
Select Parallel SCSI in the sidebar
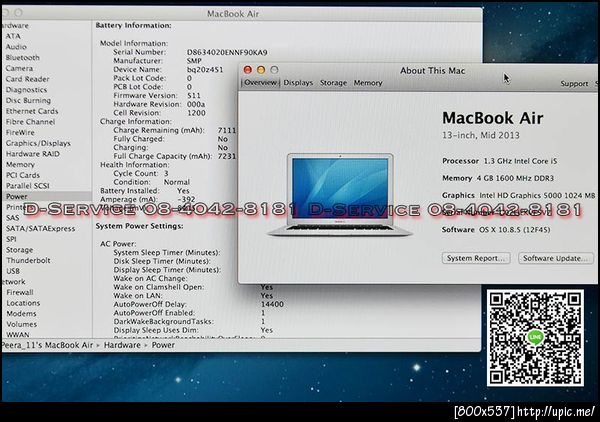tap(28, 186)
